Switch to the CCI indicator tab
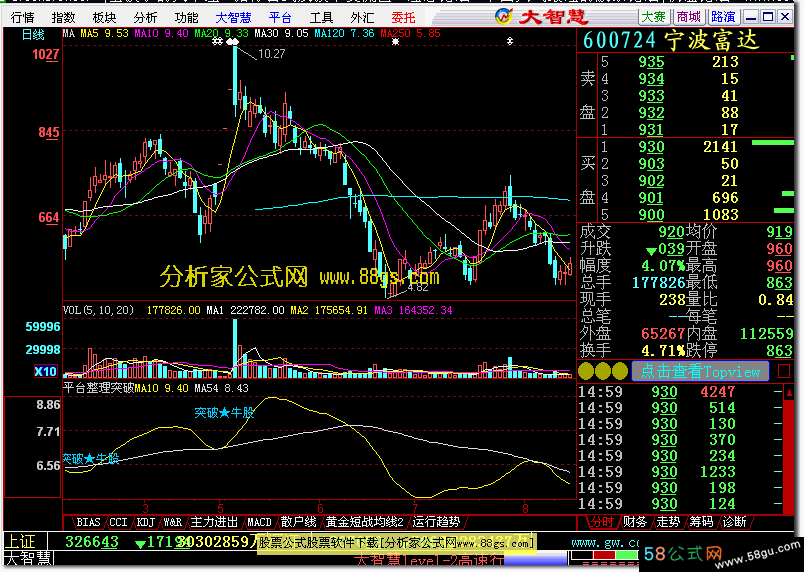Screen dimensions: 804x572 118,522
